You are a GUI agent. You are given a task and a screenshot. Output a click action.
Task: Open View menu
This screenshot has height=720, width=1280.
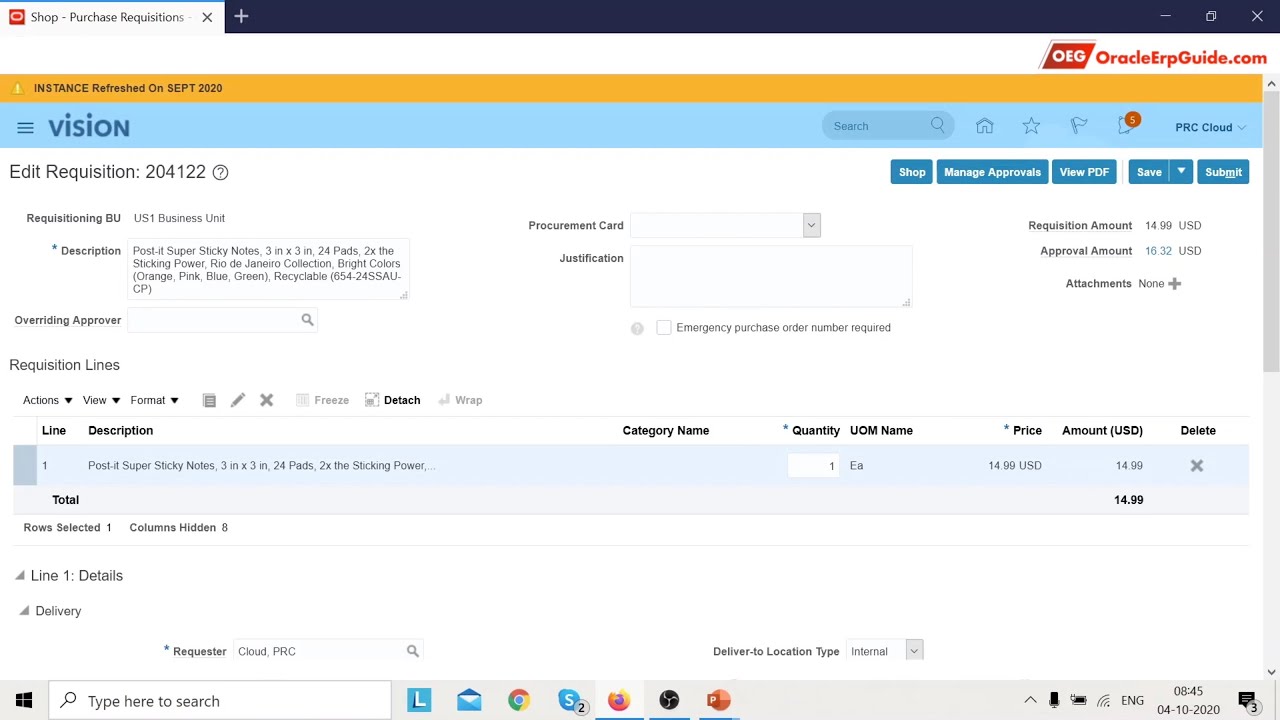[x=101, y=400]
